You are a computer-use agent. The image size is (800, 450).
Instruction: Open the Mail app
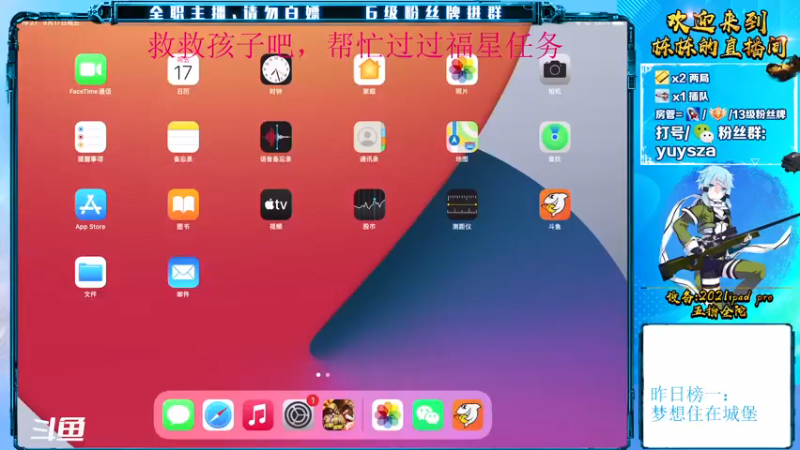[183, 272]
